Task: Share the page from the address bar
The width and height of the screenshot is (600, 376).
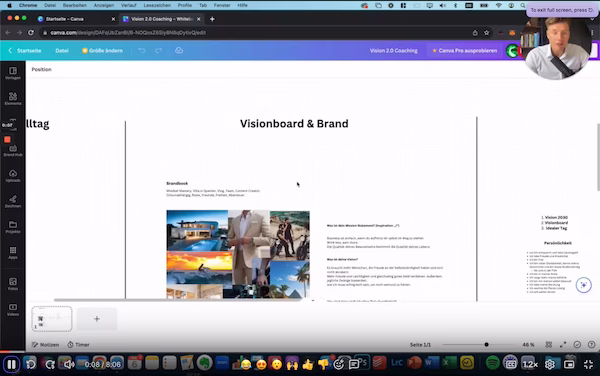Action: (x=475, y=33)
